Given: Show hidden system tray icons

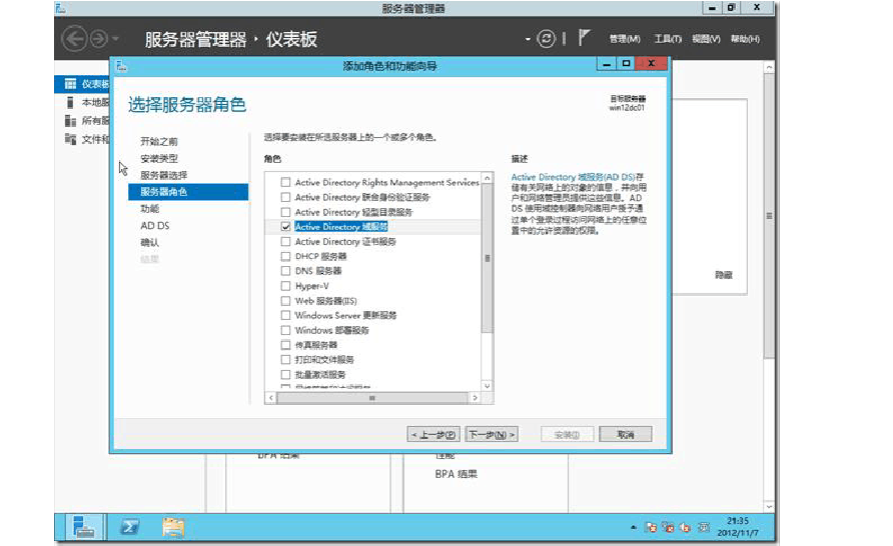Looking at the screenshot, I should pos(632,526).
